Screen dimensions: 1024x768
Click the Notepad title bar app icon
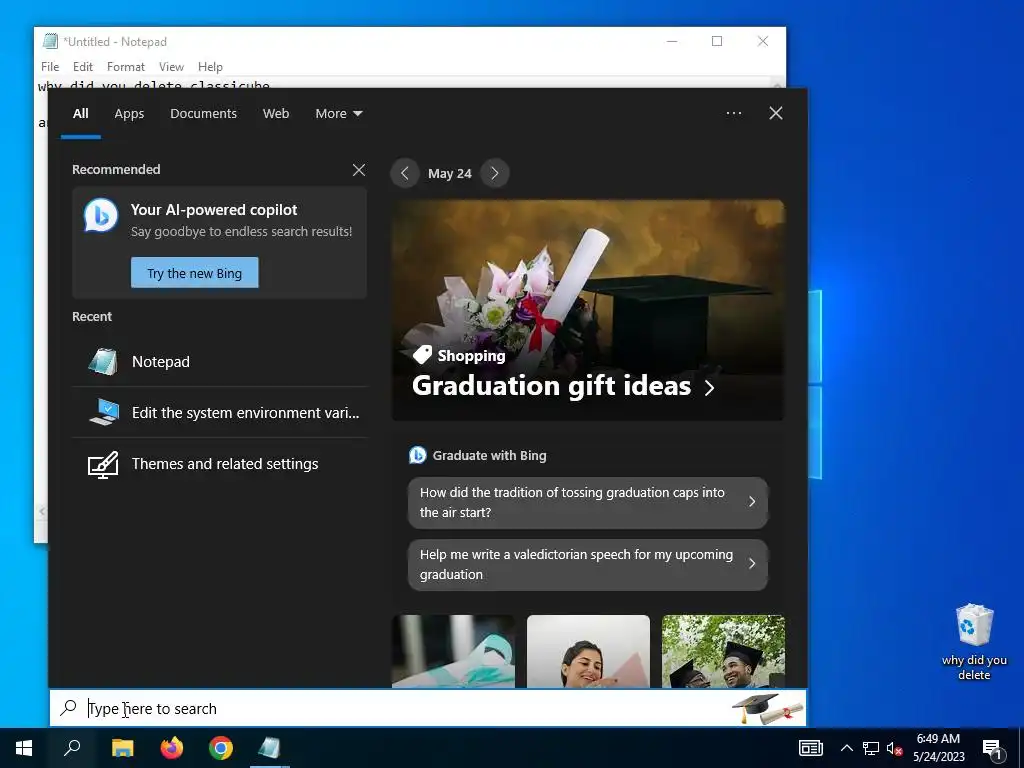coord(50,41)
